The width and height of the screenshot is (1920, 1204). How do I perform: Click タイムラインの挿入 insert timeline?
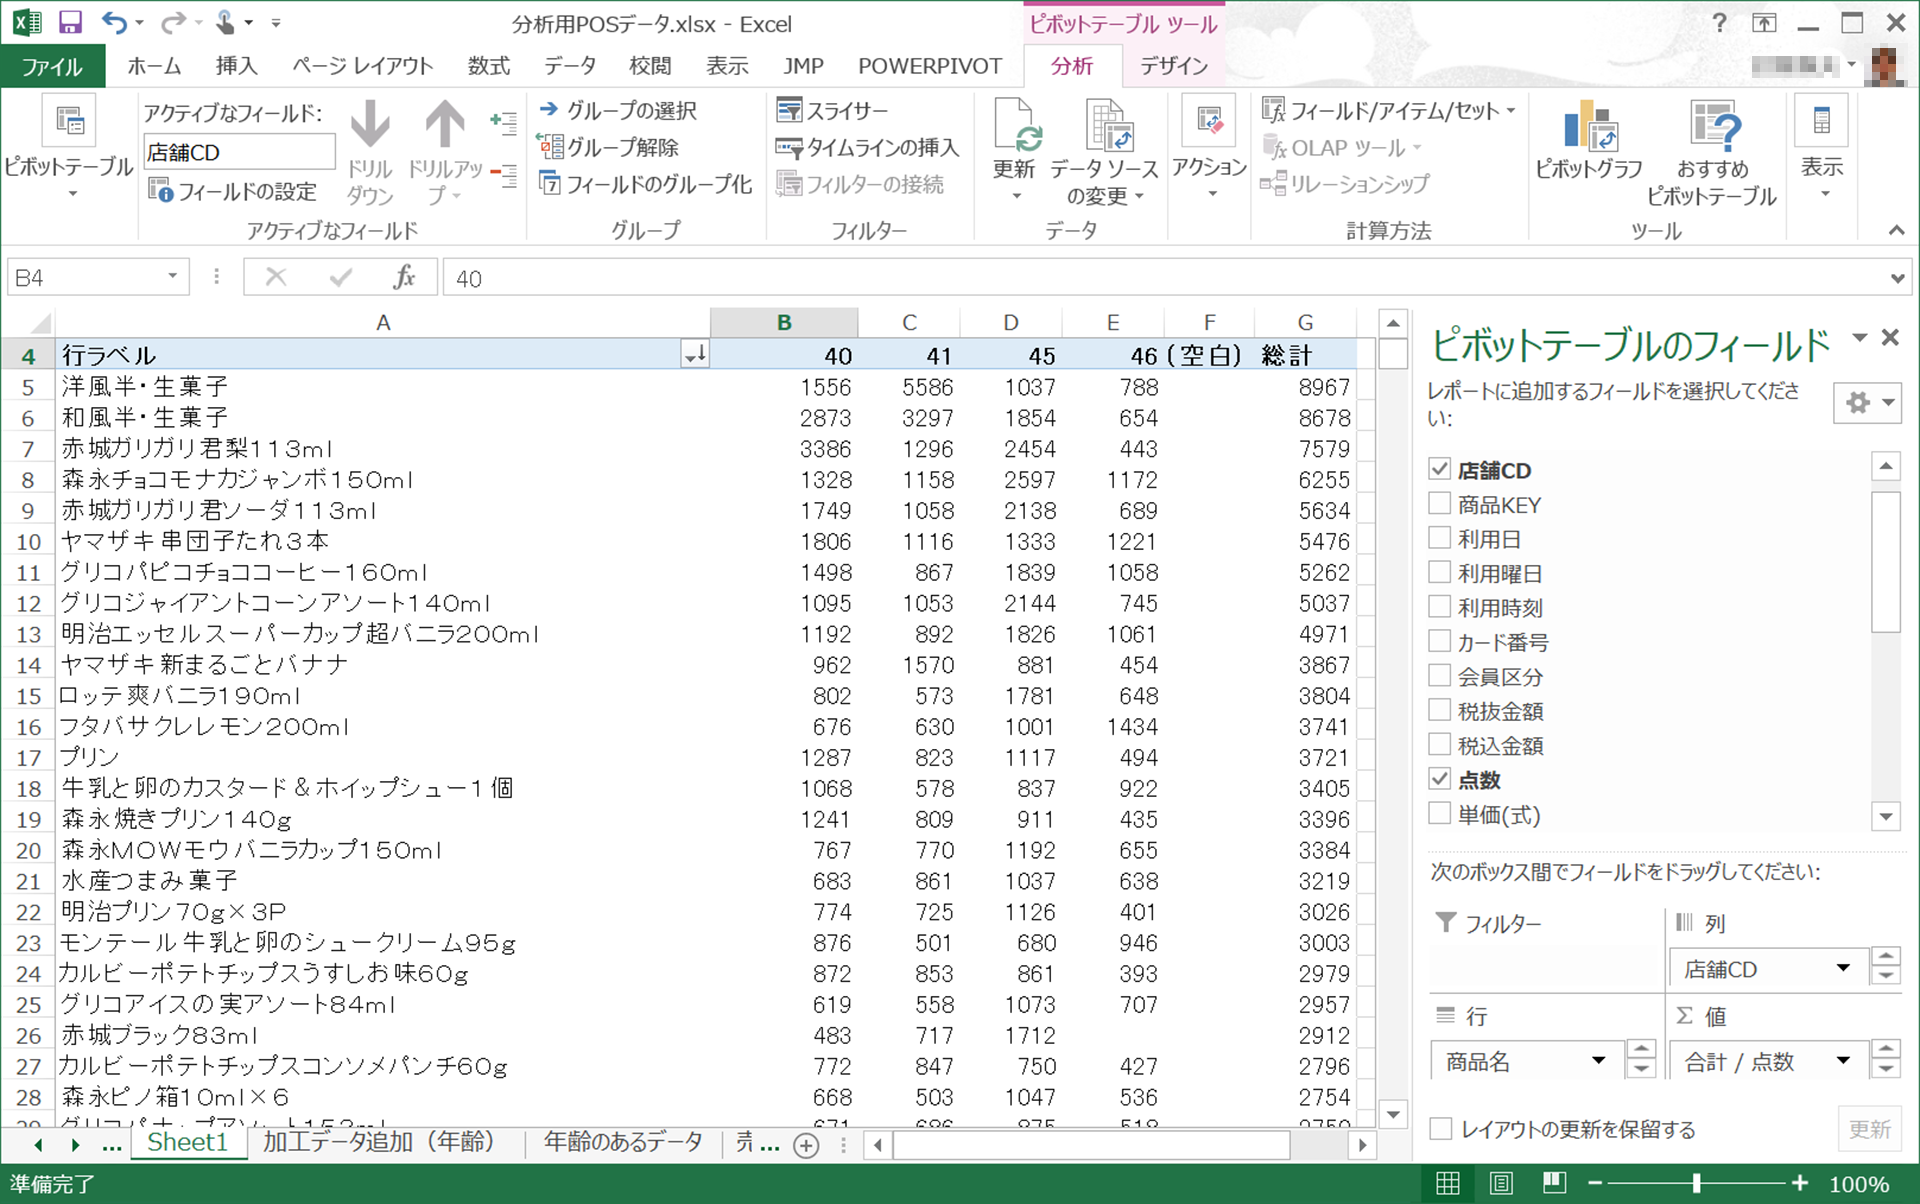click(x=868, y=147)
